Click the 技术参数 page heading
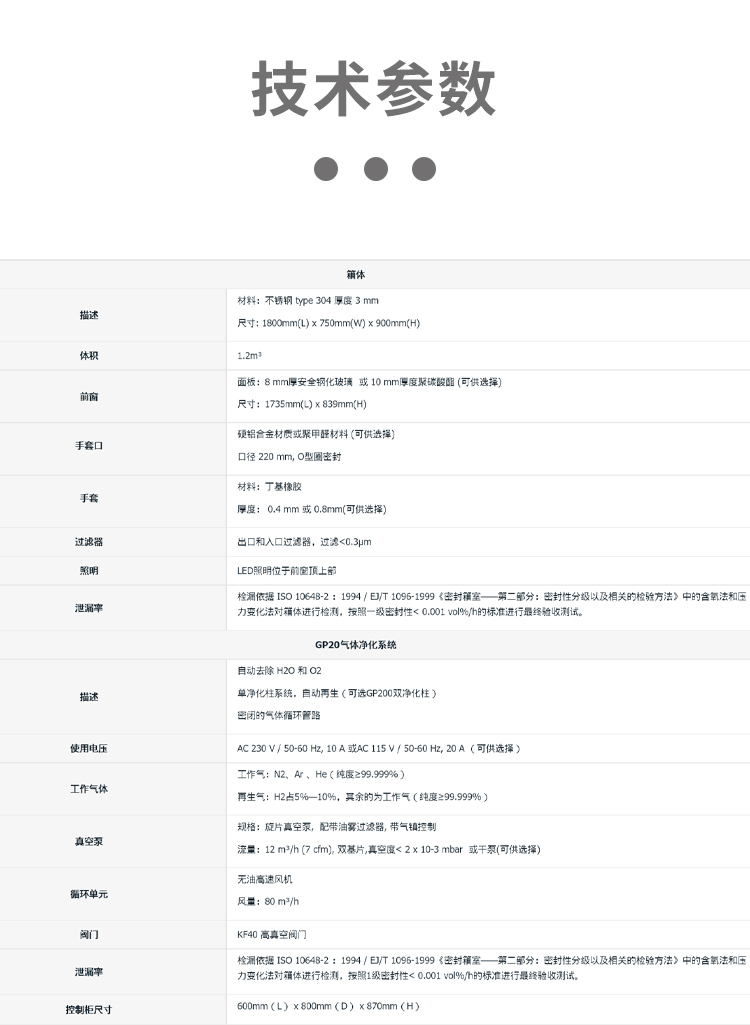The image size is (750, 1025). tap(374, 89)
